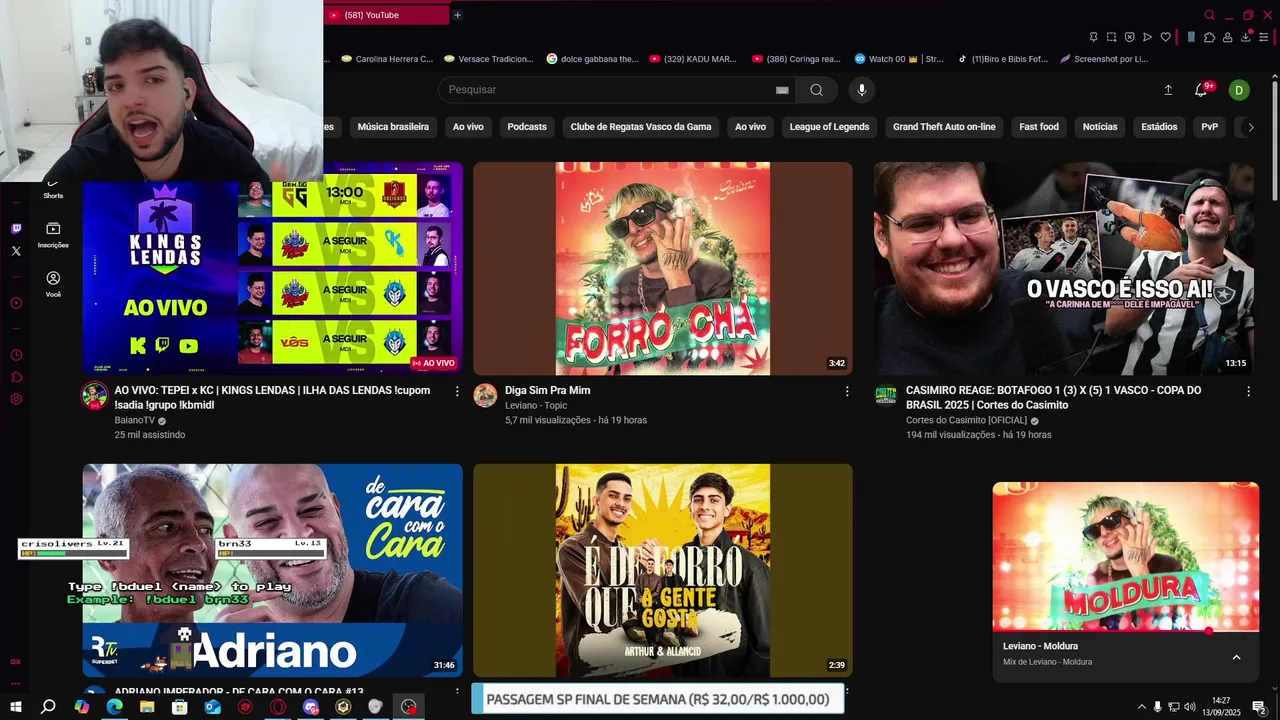
Task: Open Twitch in the Opera GX sidebar
Action: click(16, 229)
